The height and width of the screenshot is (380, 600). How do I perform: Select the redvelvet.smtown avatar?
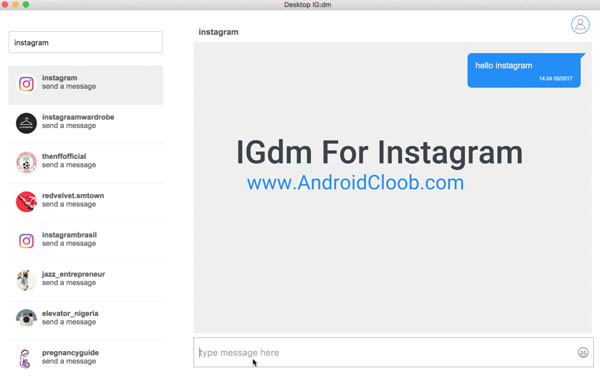(x=26, y=202)
